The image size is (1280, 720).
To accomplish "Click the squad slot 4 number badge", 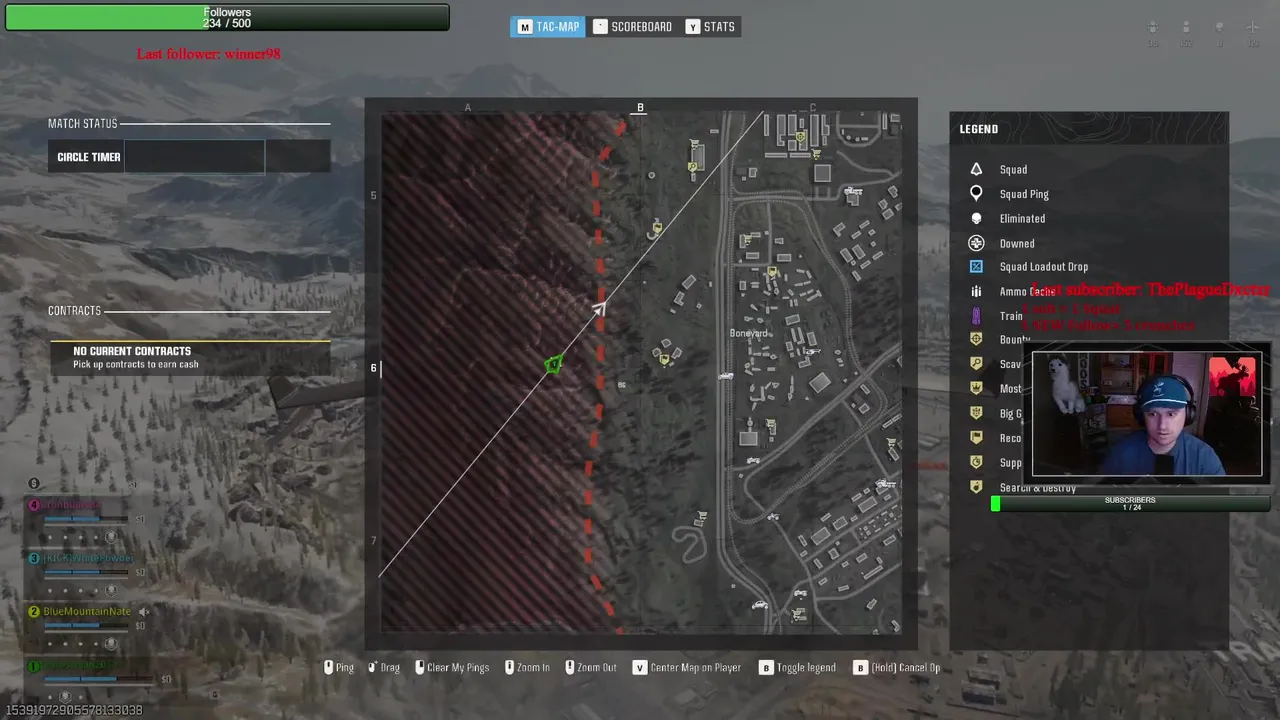I will point(34,506).
